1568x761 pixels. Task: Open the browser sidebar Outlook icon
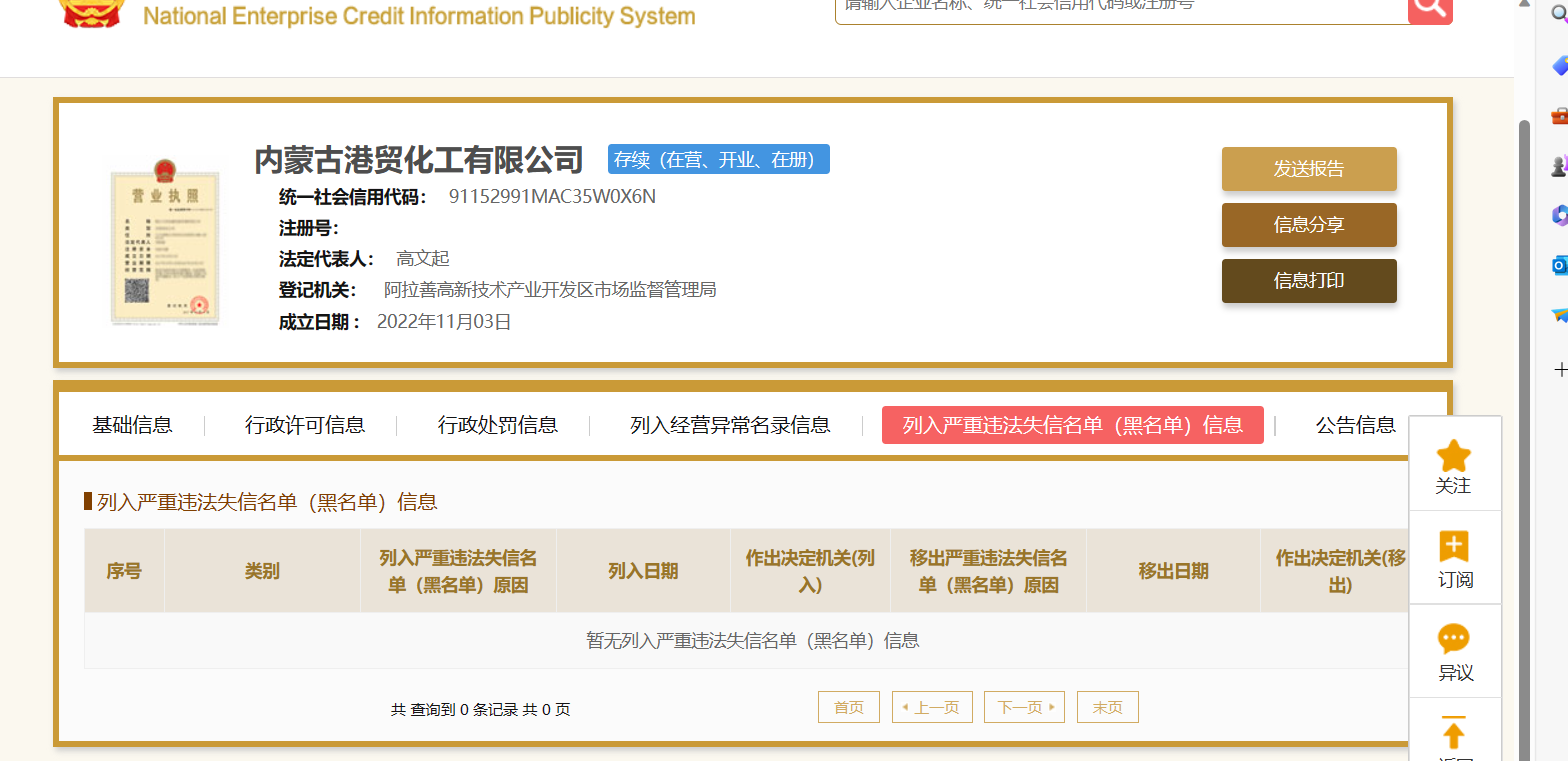(x=1558, y=265)
